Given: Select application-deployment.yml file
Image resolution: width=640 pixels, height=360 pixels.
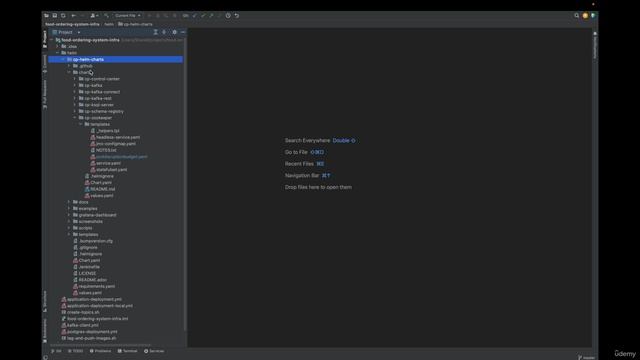Looking at the screenshot, I should tap(94, 299).
